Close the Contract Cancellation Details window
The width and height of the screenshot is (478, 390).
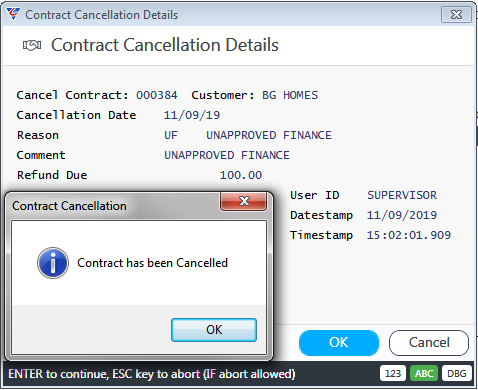(x=456, y=15)
